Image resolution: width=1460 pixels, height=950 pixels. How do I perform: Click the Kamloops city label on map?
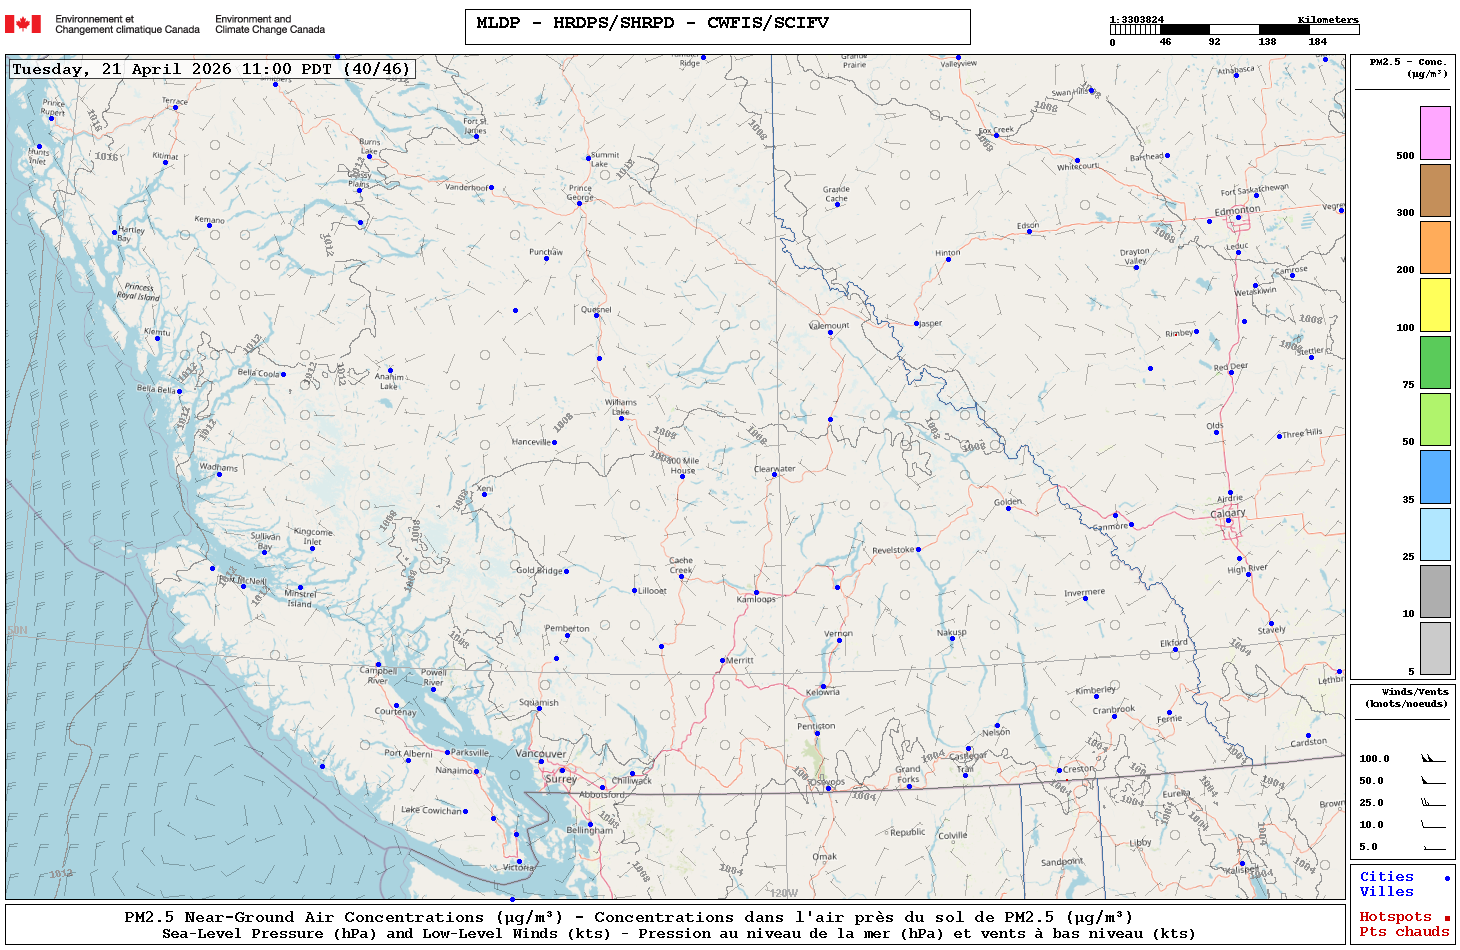pos(756,599)
